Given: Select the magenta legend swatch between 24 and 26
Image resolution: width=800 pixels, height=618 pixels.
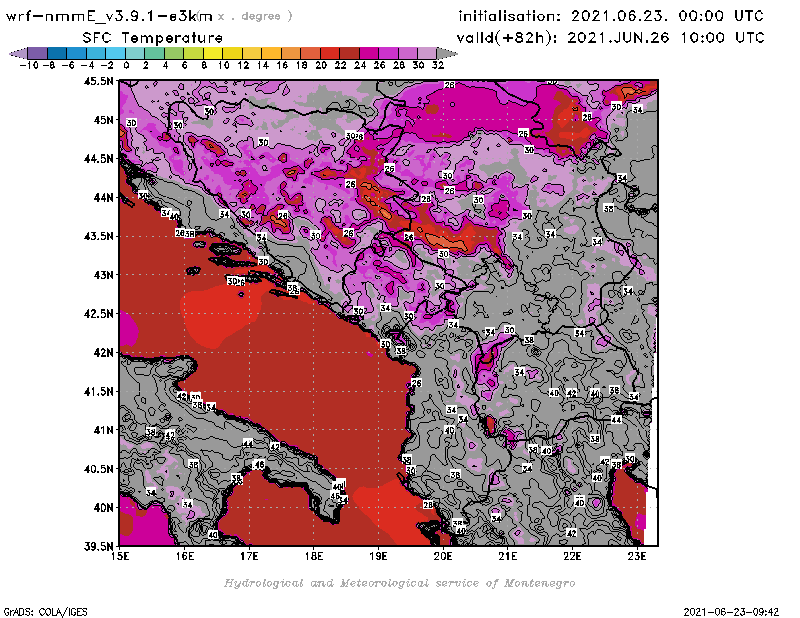Looking at the screenshot, I should click(368, 53).
